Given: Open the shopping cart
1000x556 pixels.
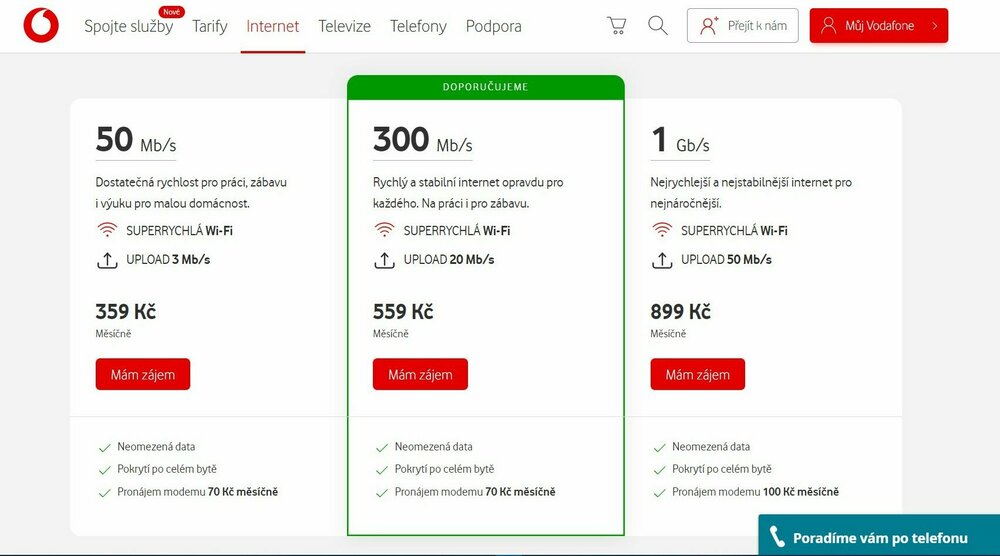Looking at the screenshot, I should tap(617, 26).
